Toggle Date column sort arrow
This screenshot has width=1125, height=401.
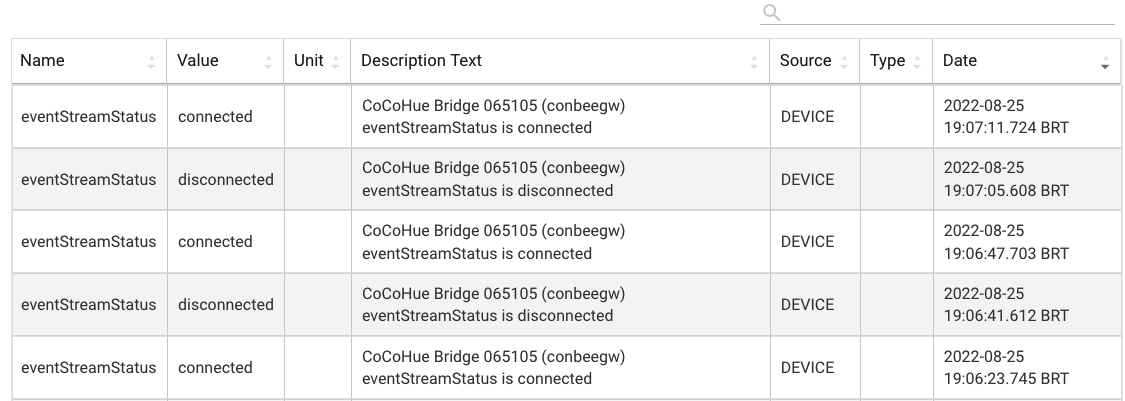coord(1104,62)
